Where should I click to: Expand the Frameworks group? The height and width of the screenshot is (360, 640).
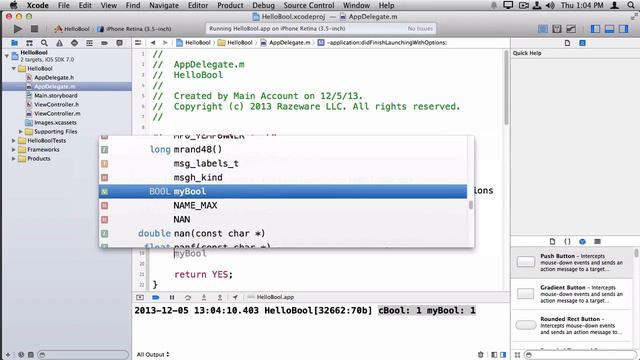pos(14,149)
